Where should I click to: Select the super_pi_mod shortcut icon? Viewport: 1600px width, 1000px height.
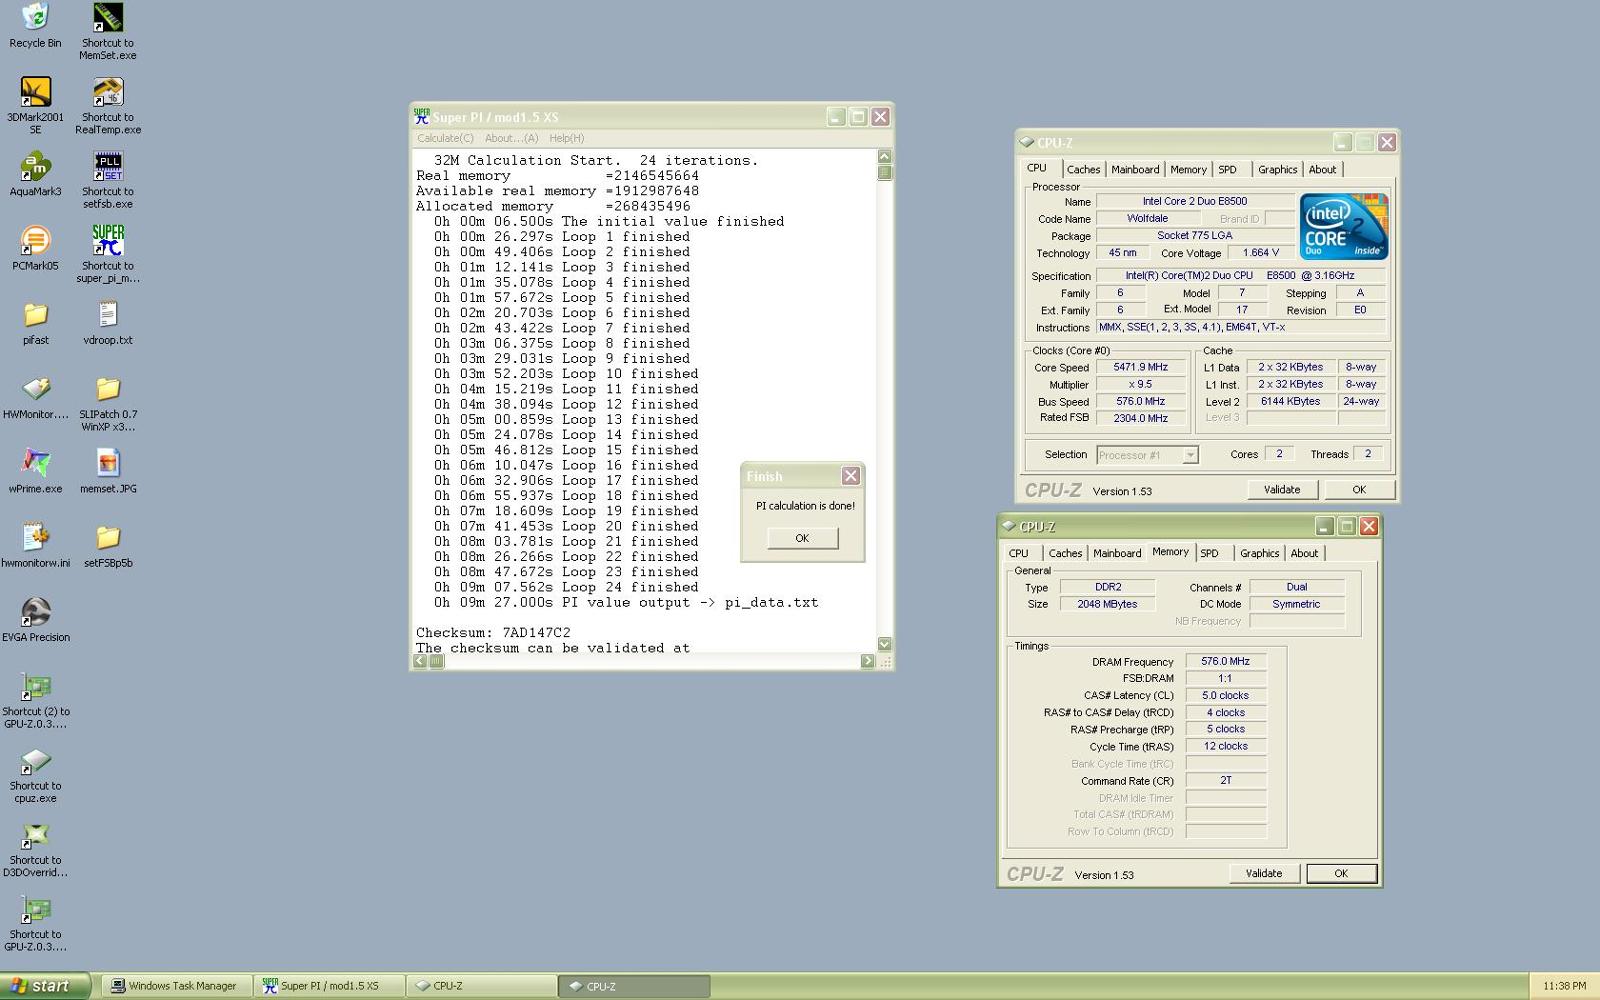point(108,240)
